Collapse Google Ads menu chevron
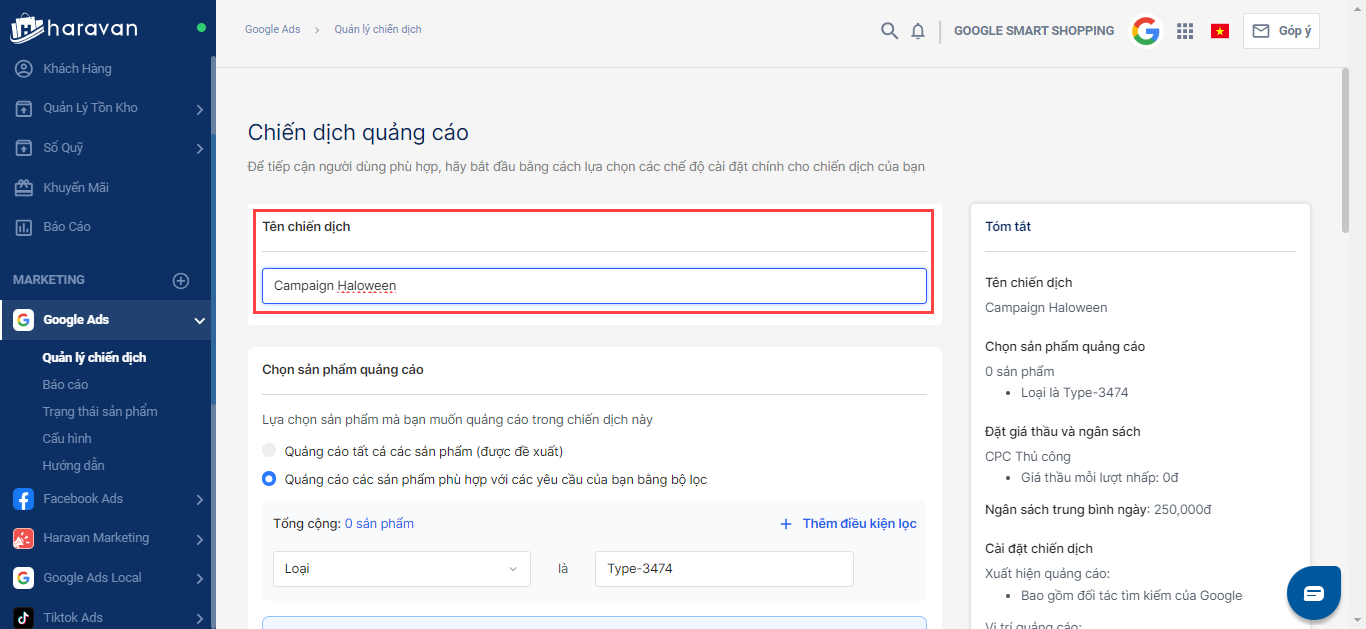 [x=200, y=321]
